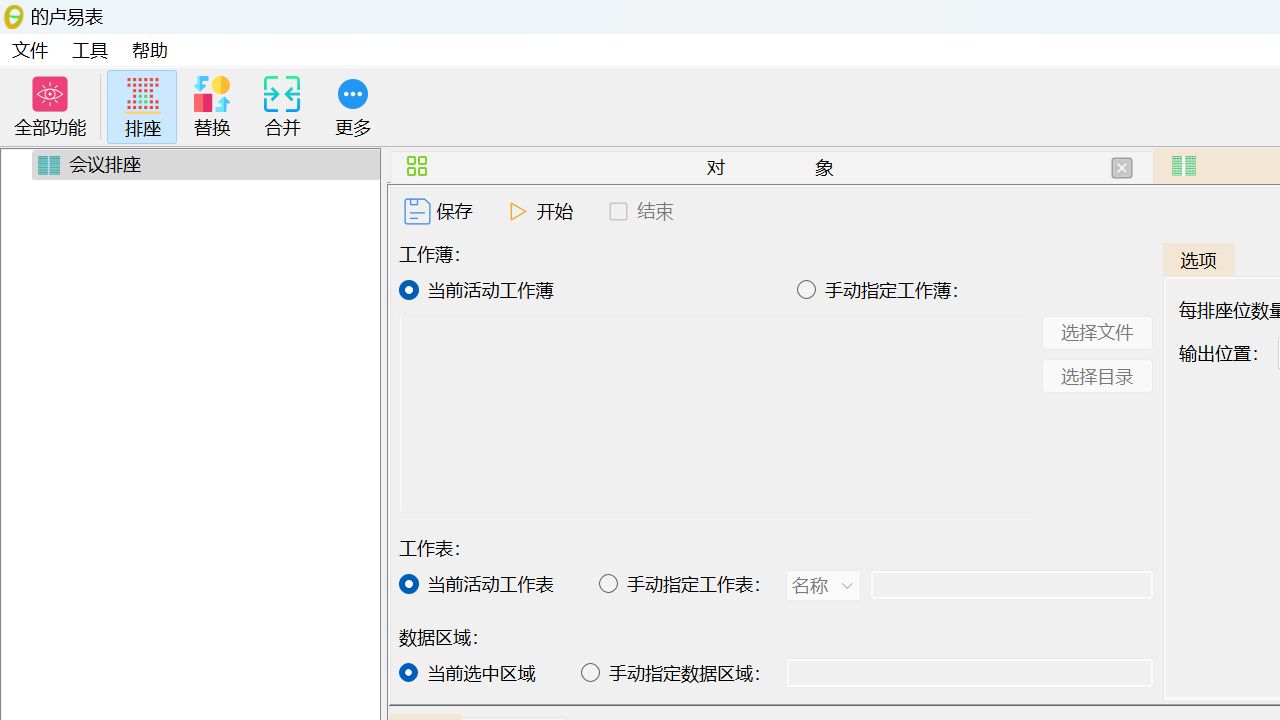1280x720 pixels.
Task: Select 手动指定工作表 radio option
Action: click(x=608, y=583)
